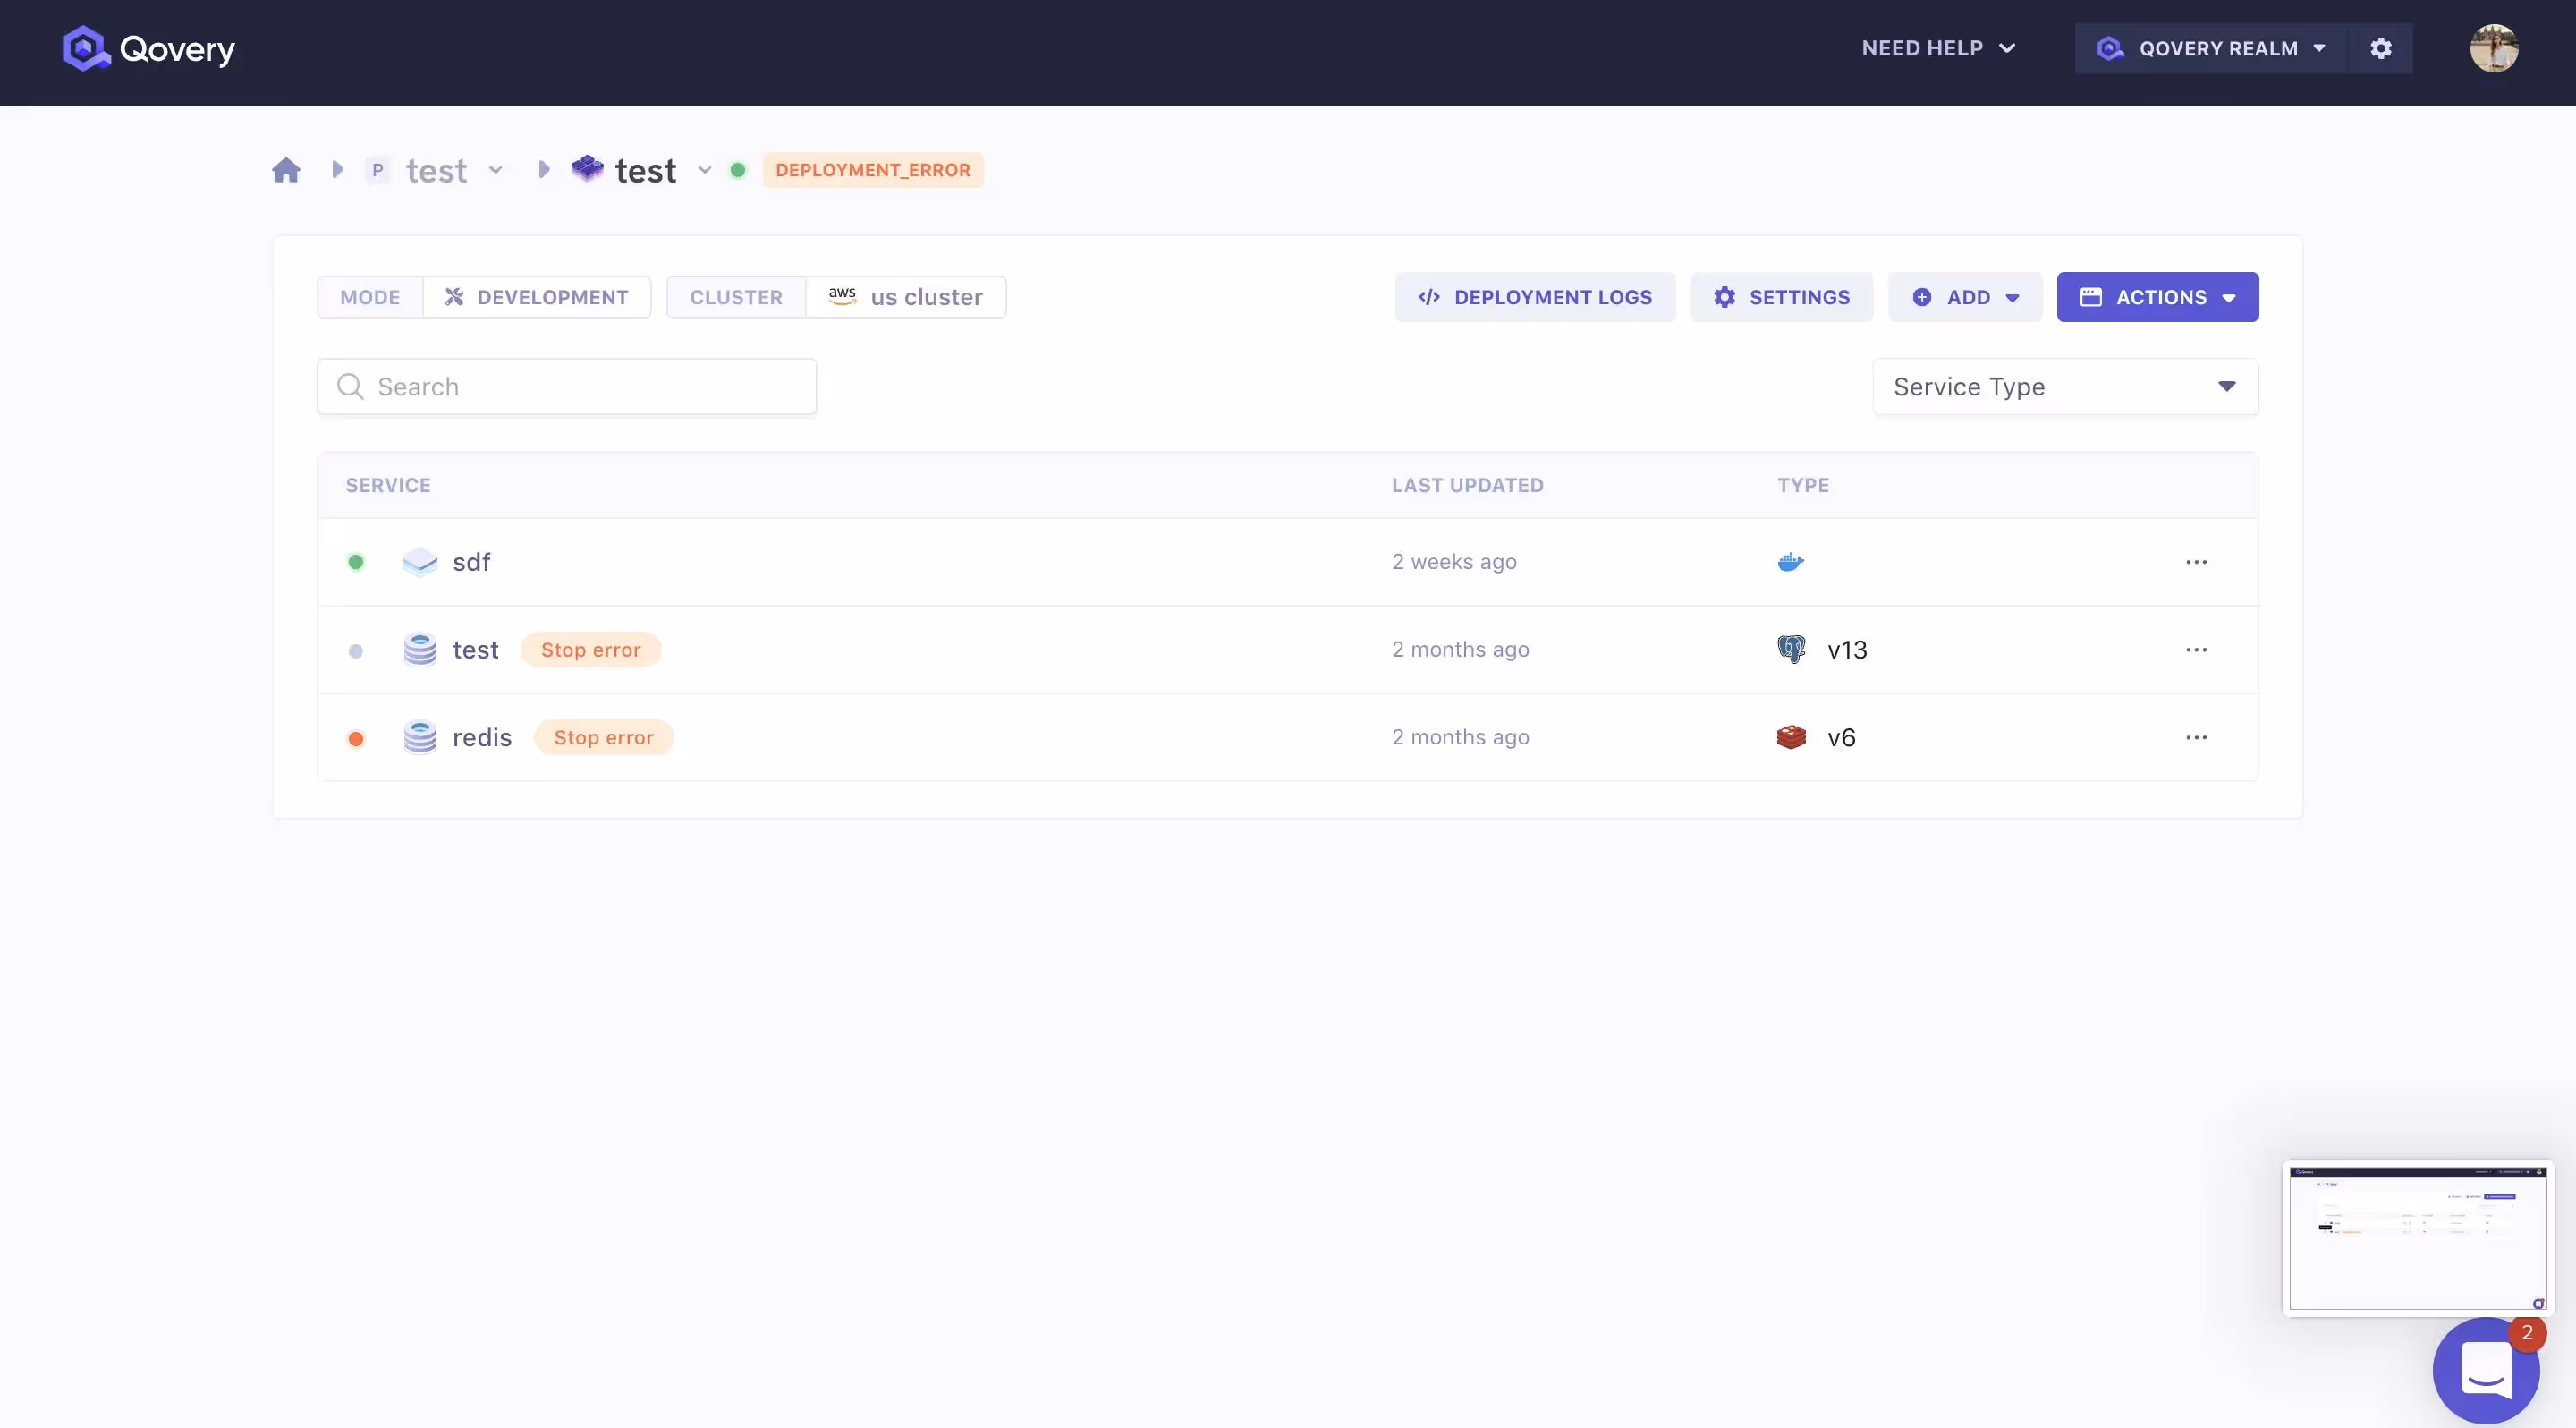Open the Add dropdown

pos(1964,296)
